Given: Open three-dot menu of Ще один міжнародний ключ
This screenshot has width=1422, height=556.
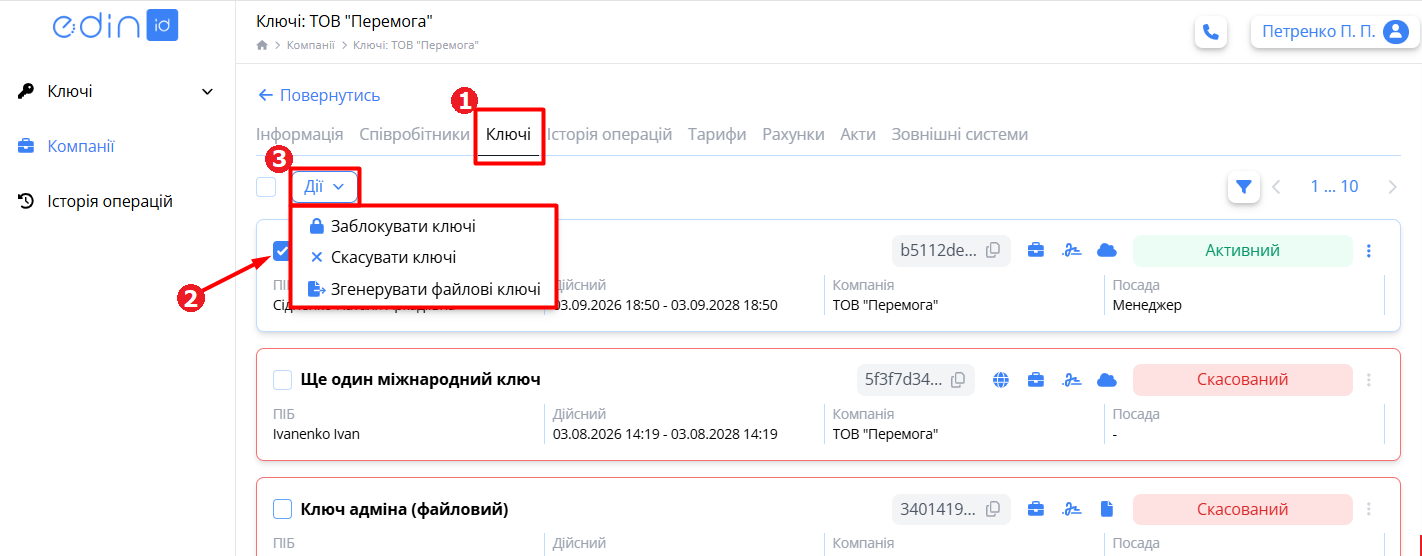Looking at the screenshot, I should click(1369, 380).
